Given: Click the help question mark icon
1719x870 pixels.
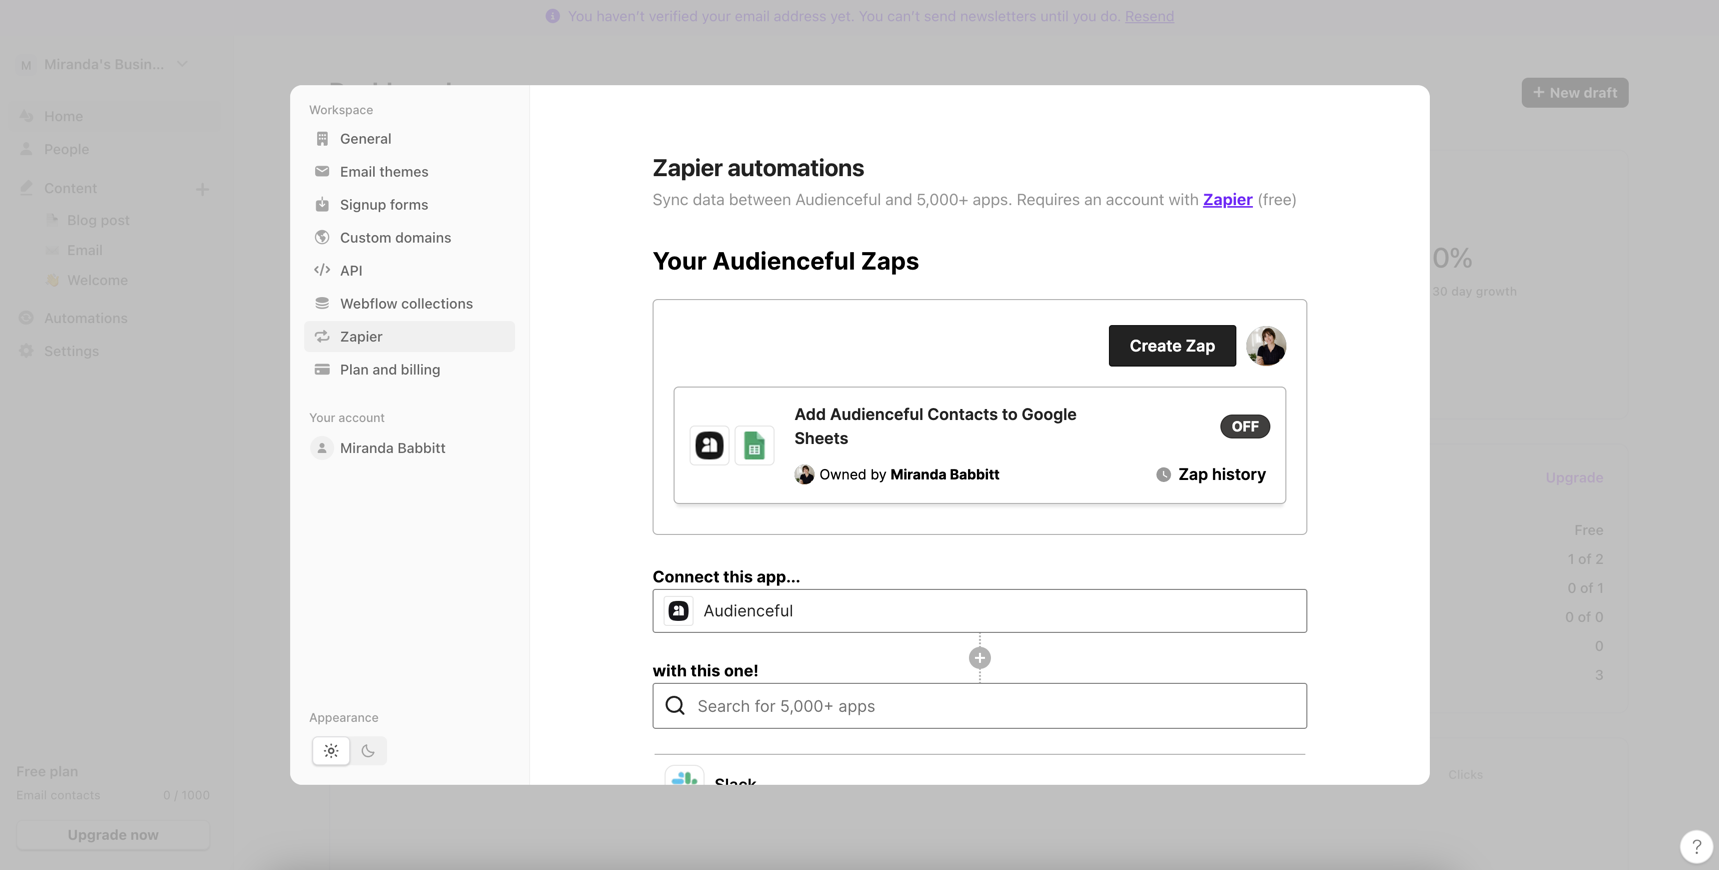Looking at the screenshot, I should click(x=1695, y=846).
